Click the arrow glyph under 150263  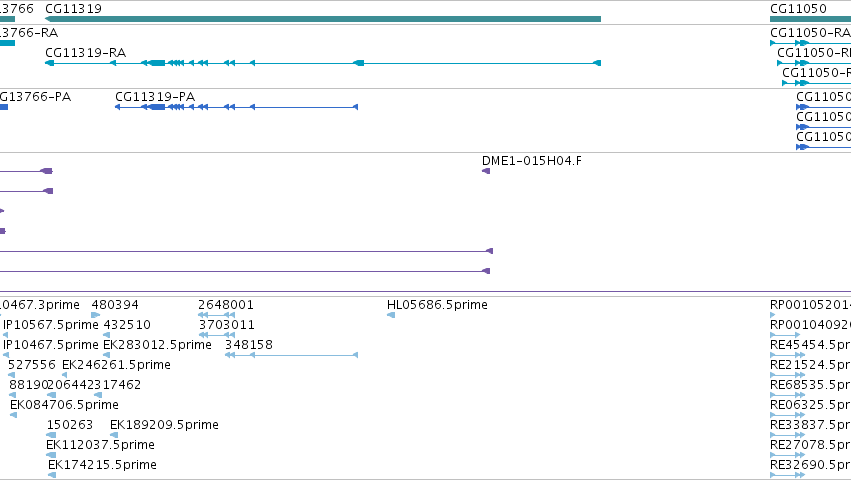(51, 435)
